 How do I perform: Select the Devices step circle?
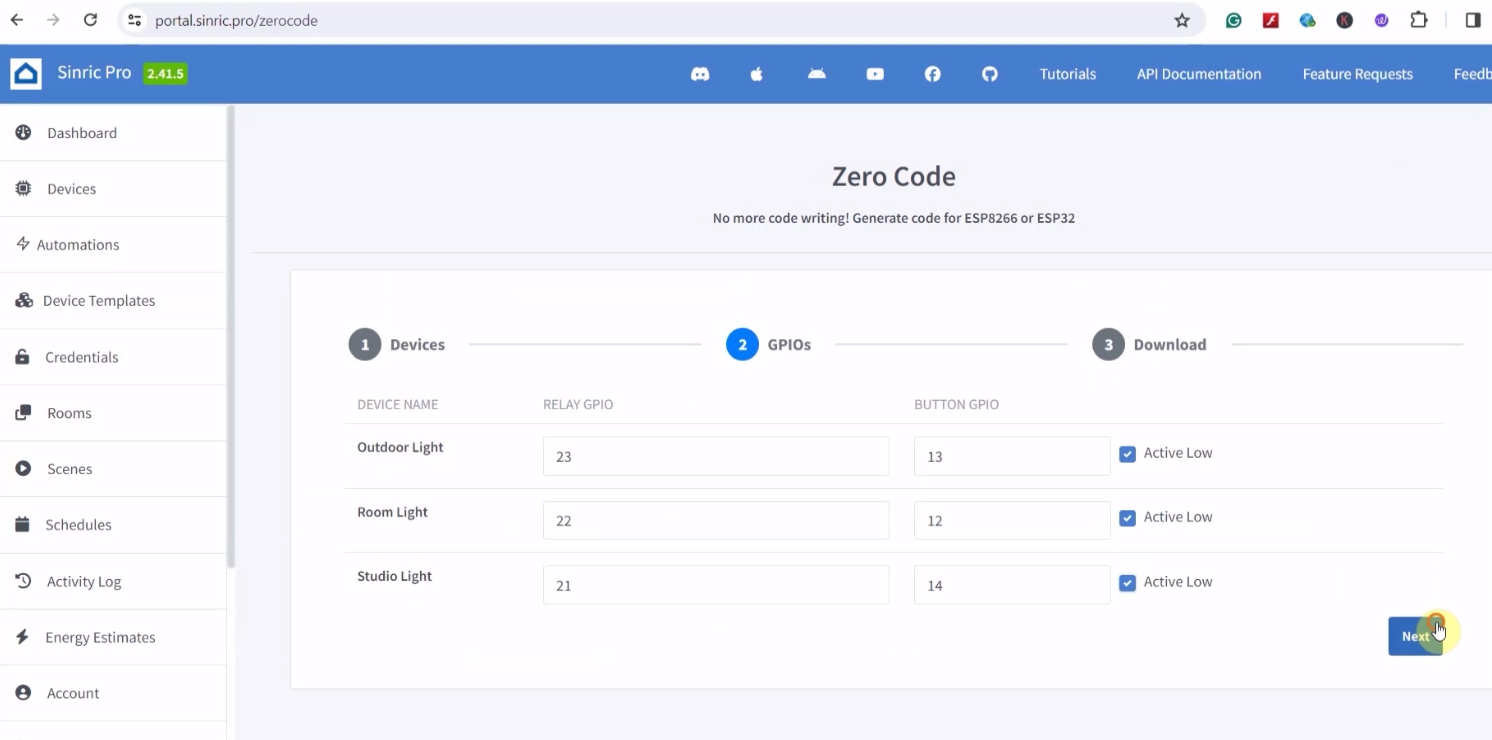[x=365, y=344]
